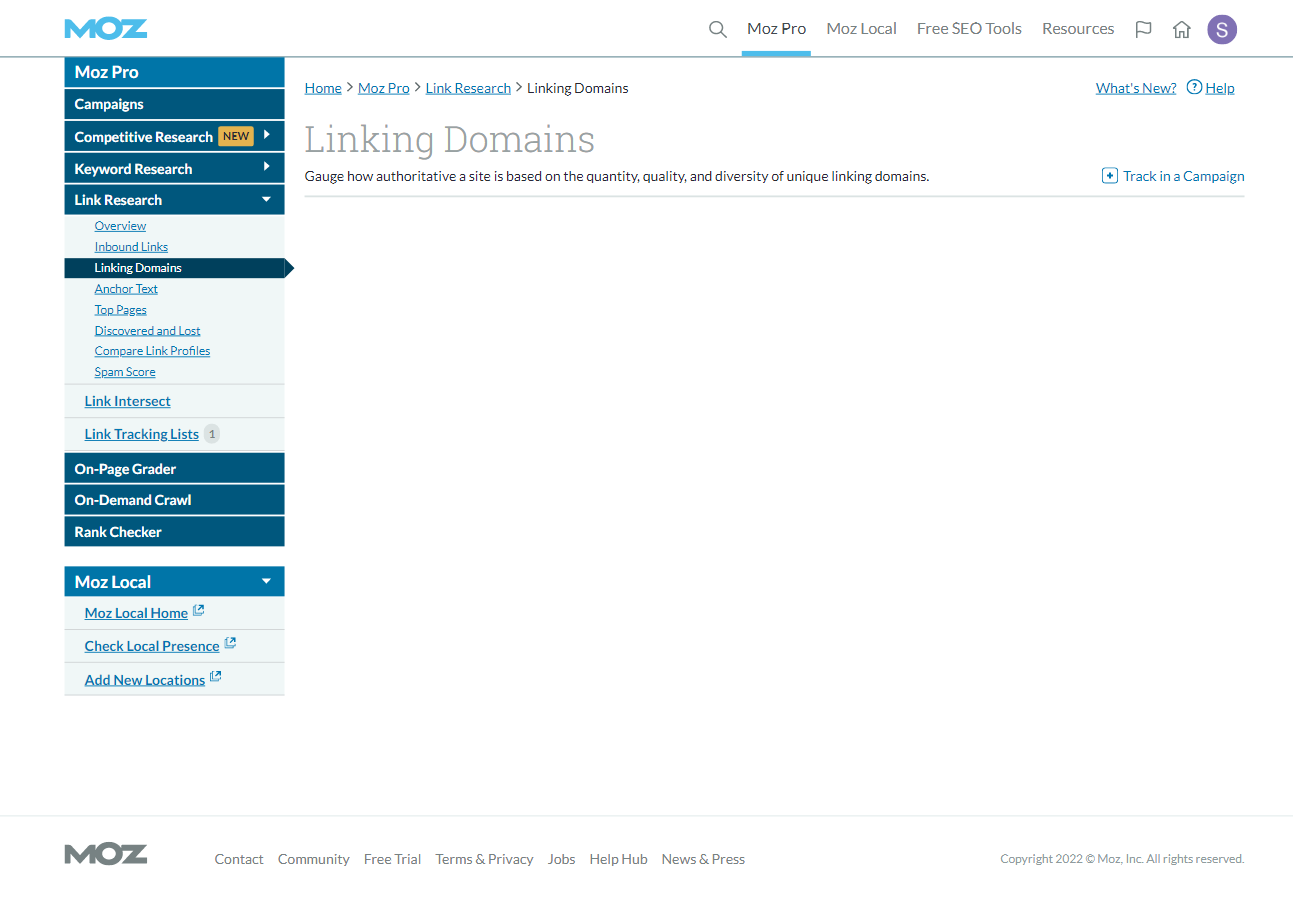
Task: Open Free SEO Tools menu
Action: coord(969,29)
